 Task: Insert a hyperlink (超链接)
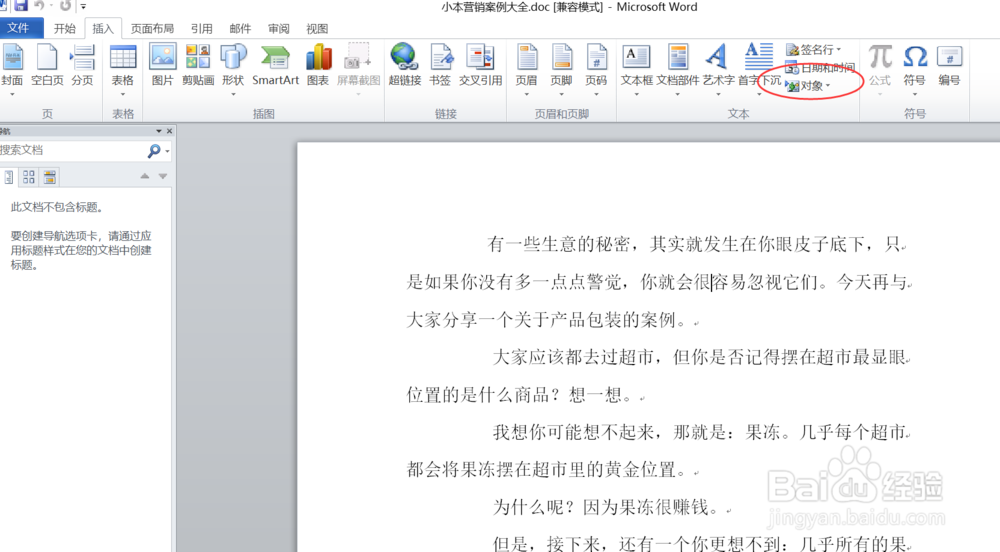point(405,66)
